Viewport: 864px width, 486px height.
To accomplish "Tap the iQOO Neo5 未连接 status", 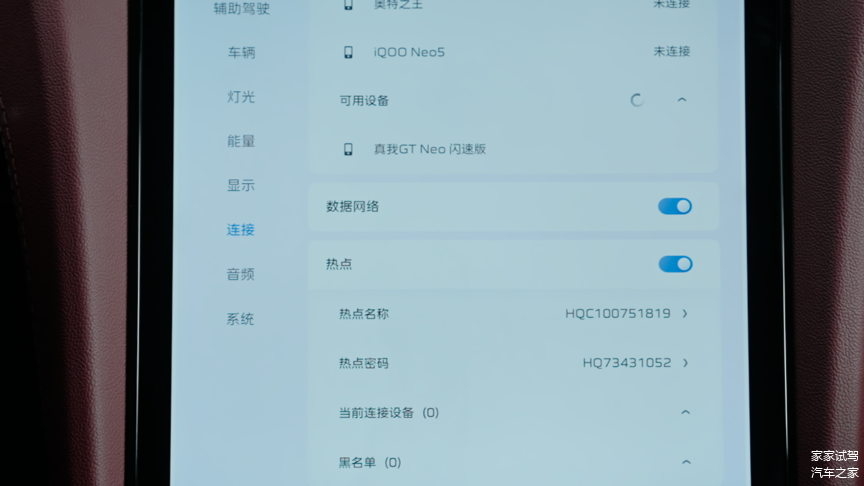I will pyautogui.click(x=671, y=51).
